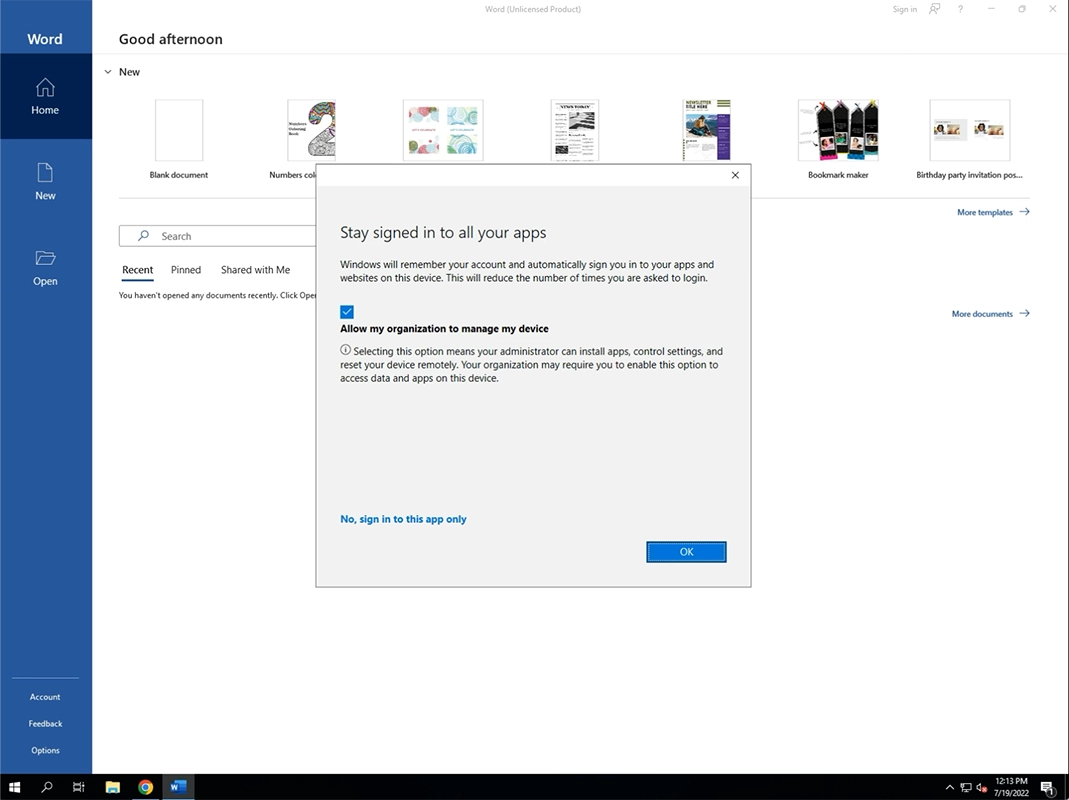
Task: Choose the purple newsletter template
Action: pyautogui.click(x=706, y=130)
